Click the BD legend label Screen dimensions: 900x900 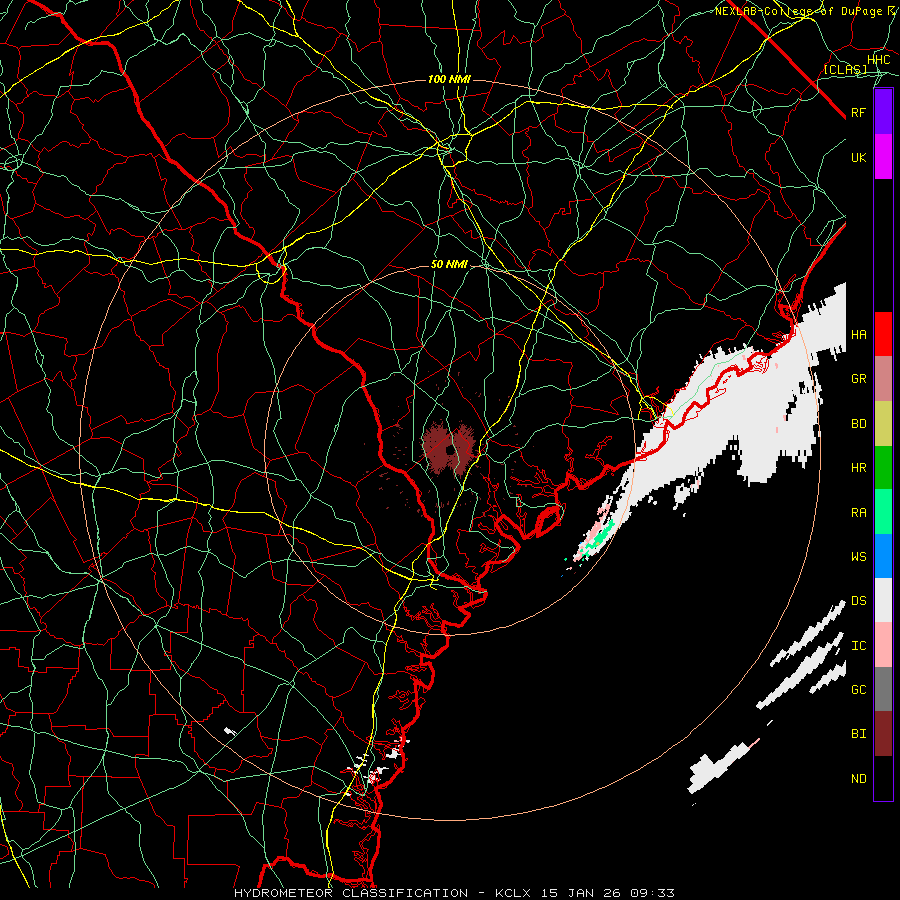click(x=858, y=424)
